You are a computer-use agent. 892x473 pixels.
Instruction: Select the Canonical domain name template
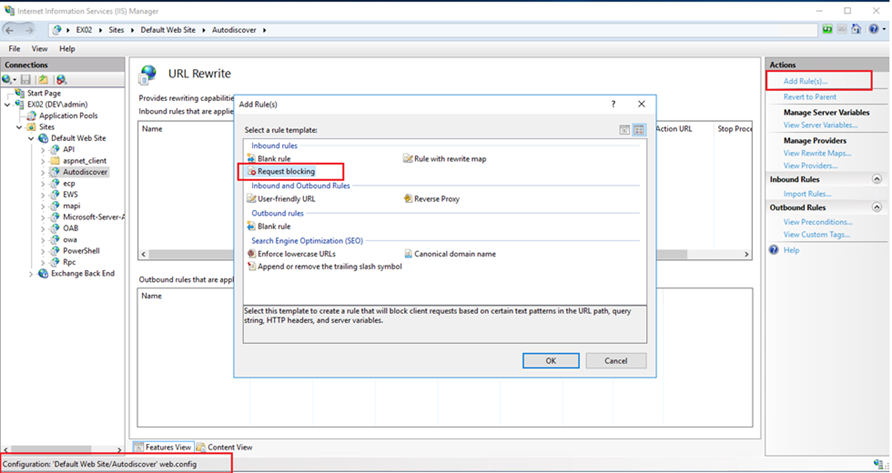[455, 254]
